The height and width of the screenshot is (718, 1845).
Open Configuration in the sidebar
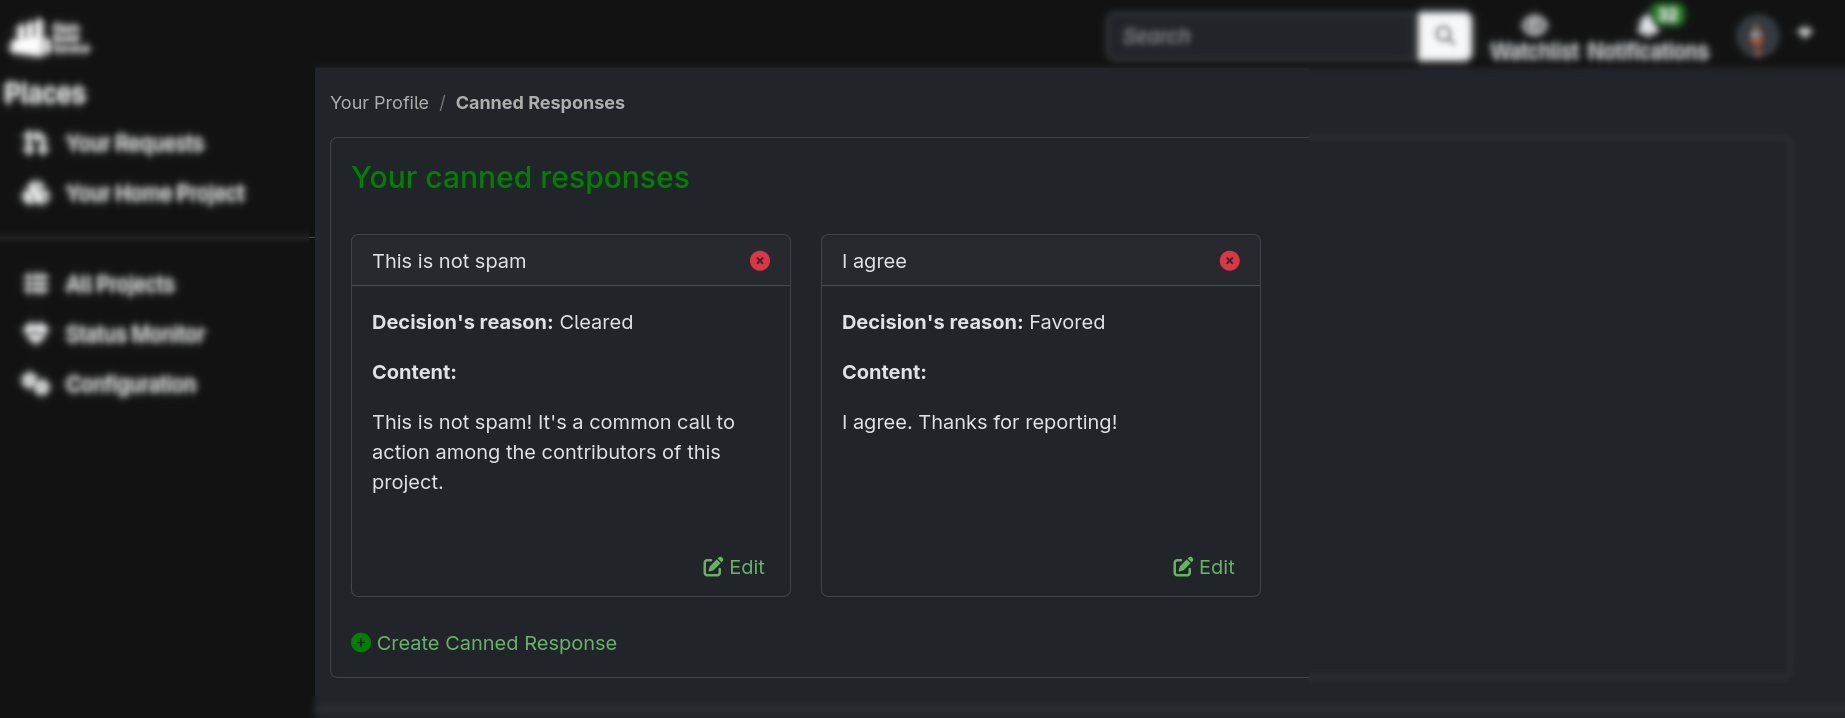tap(110, 384)
